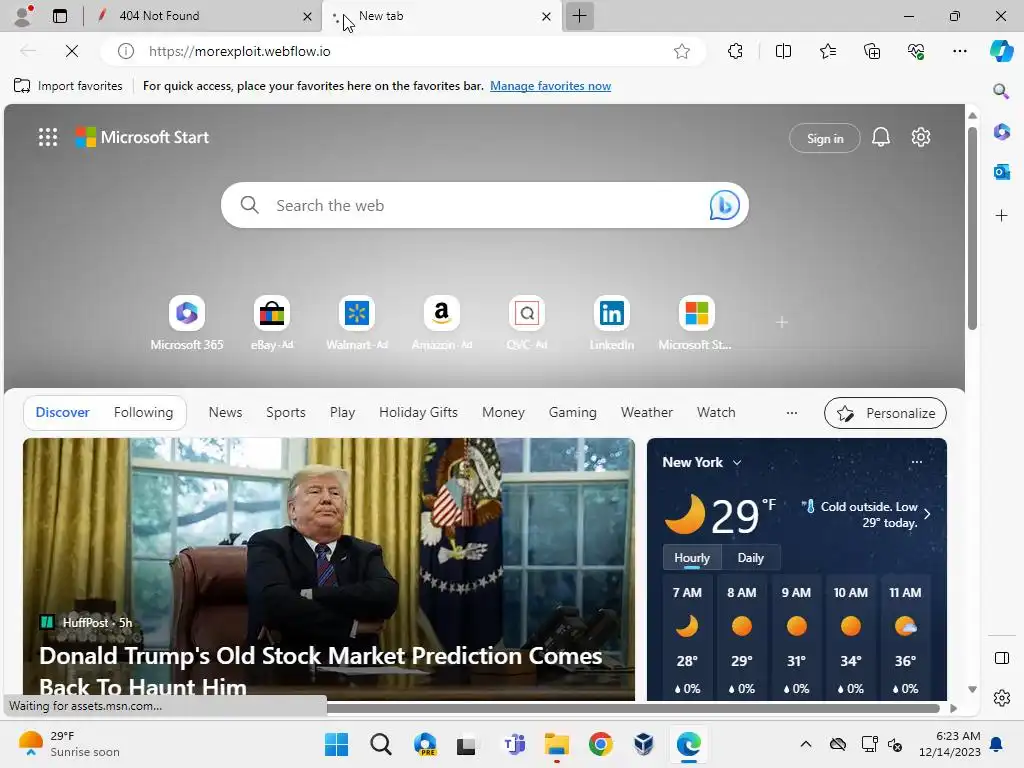
Task: Open the QVC quick link tile
Action: (526, 323)
